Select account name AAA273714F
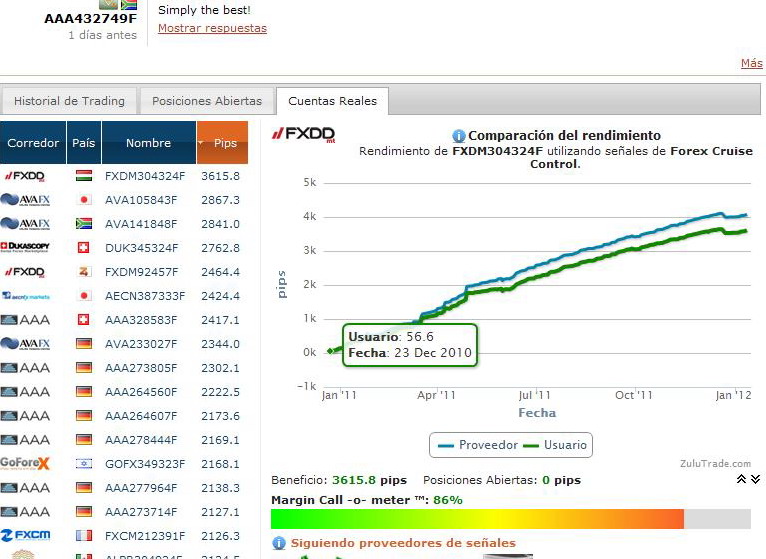 pyautogui.click(x=141, y=512)
